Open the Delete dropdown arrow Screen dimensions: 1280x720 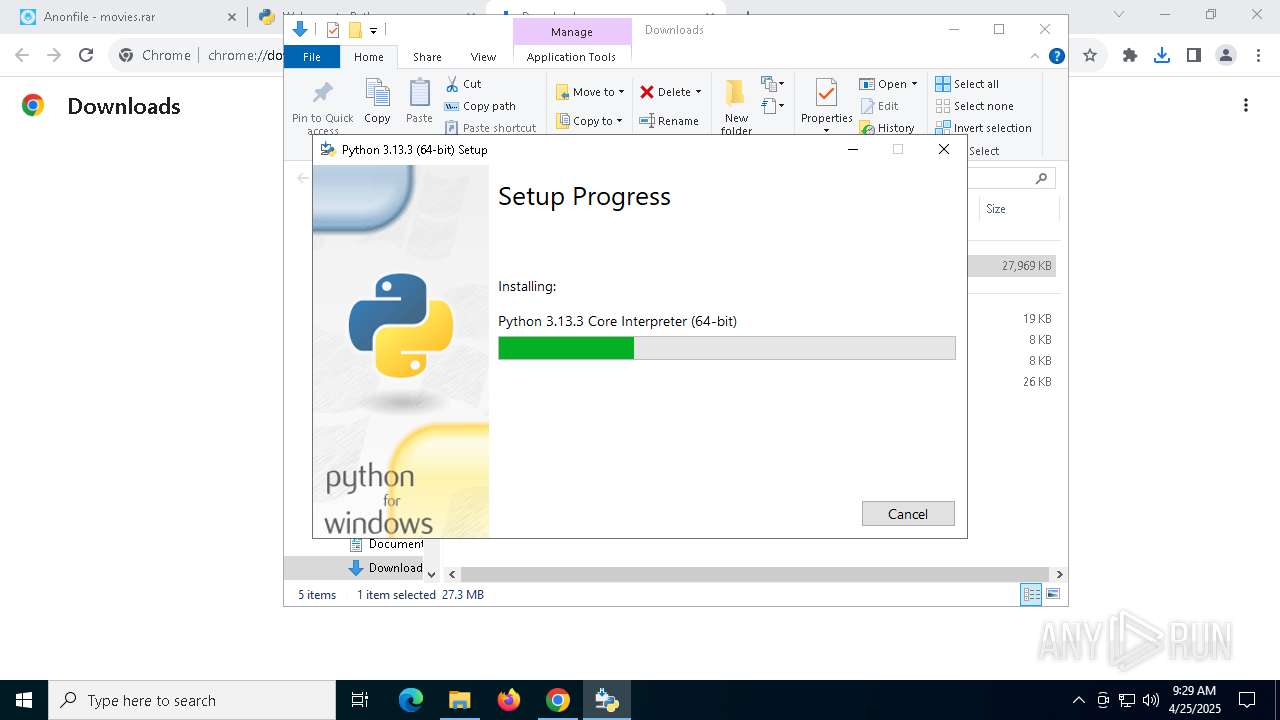tap(698, 92)
